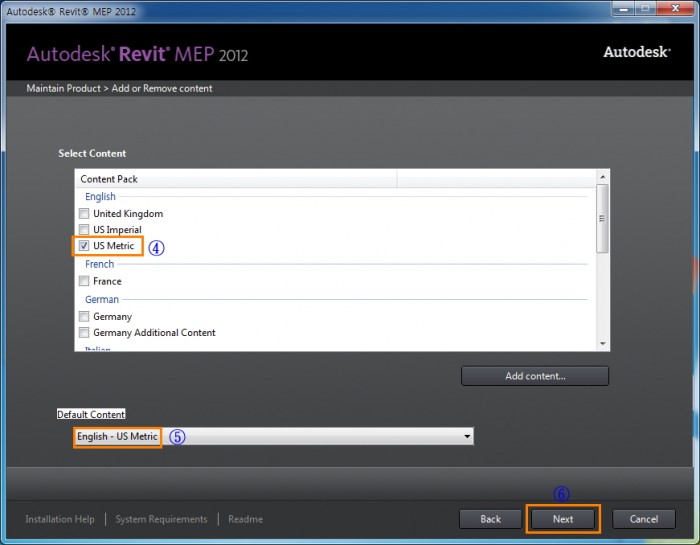Select the Germany content pack checkbox
700x545 pixels.
coord(84,317)
